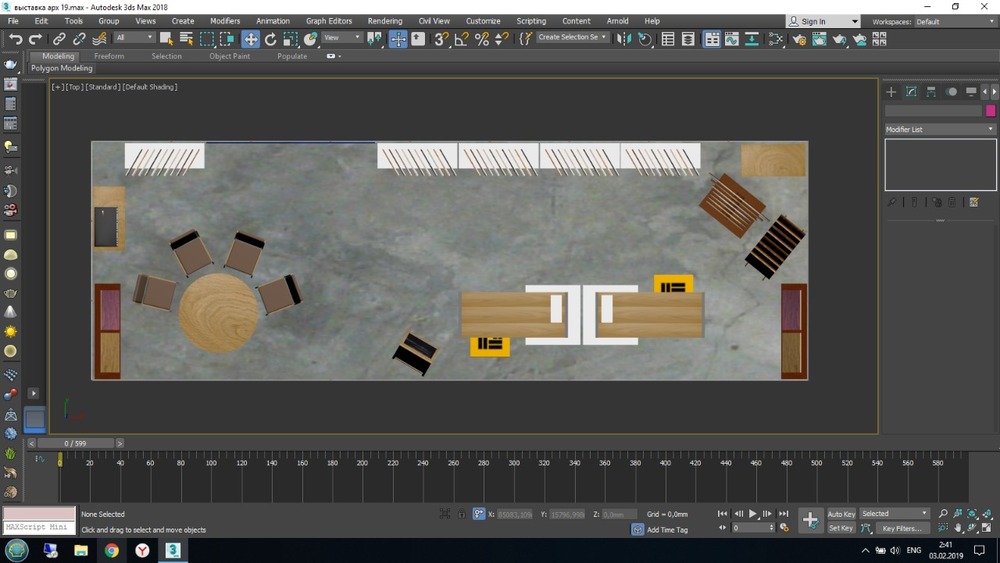Open the Schematic View icon

pyautogui.click(x=751, y=39)
